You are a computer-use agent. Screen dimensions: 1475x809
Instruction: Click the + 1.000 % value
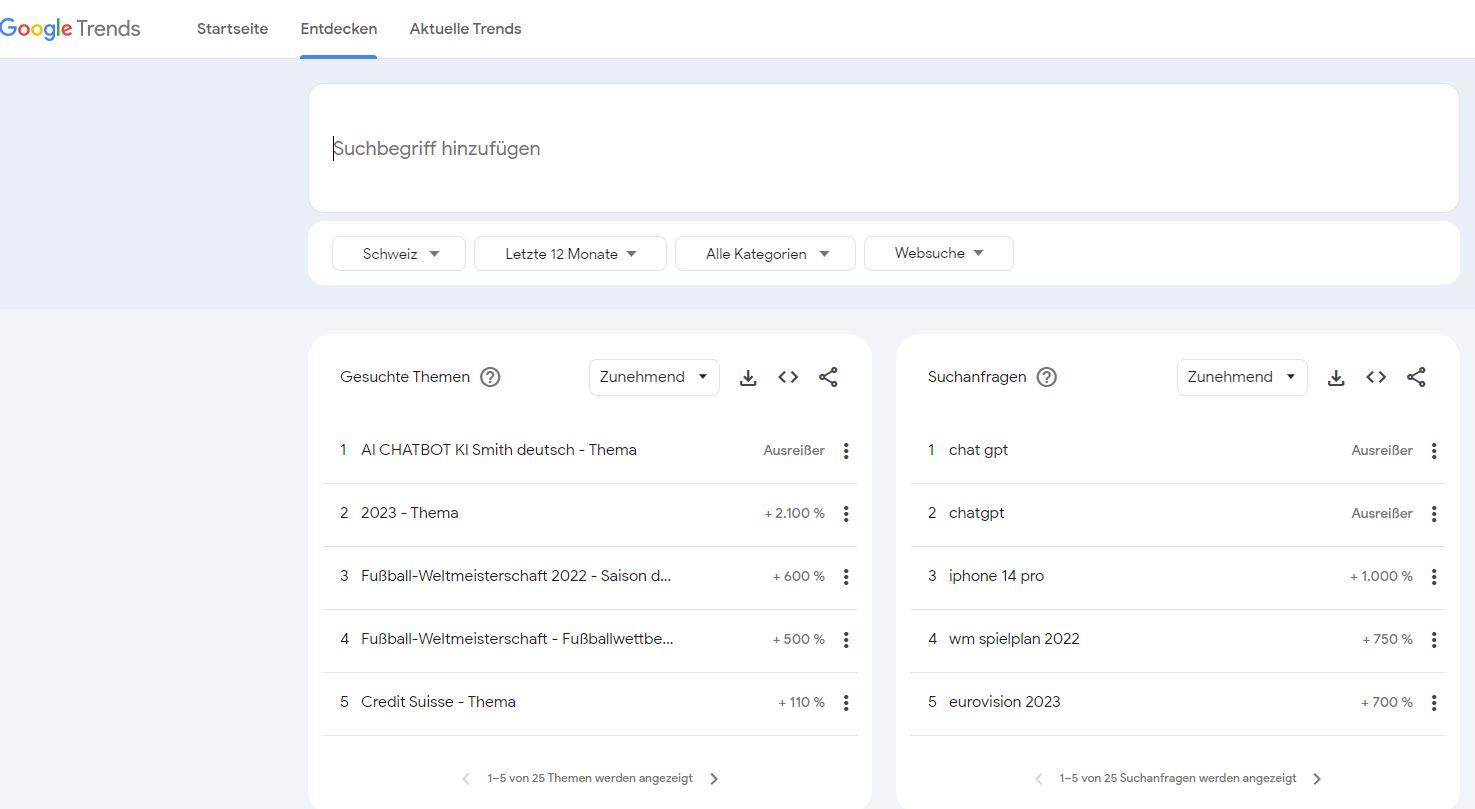click(1382, 577)
